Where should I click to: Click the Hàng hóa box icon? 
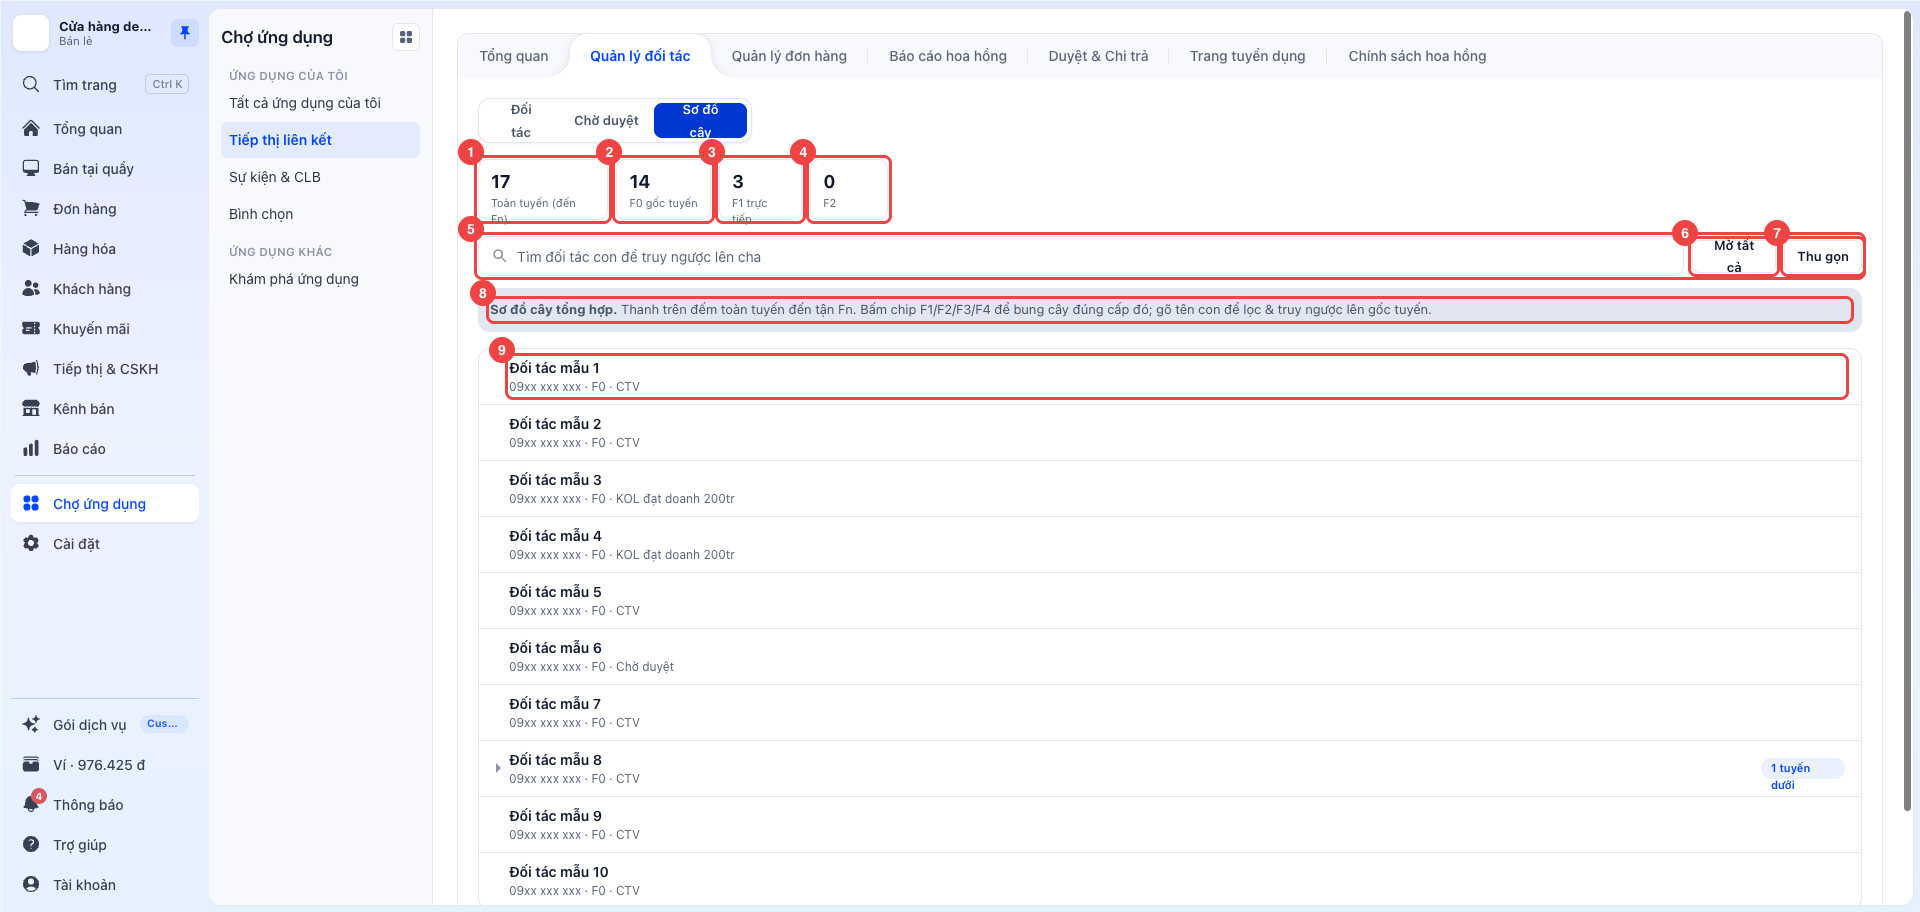[x=31, y=249]
